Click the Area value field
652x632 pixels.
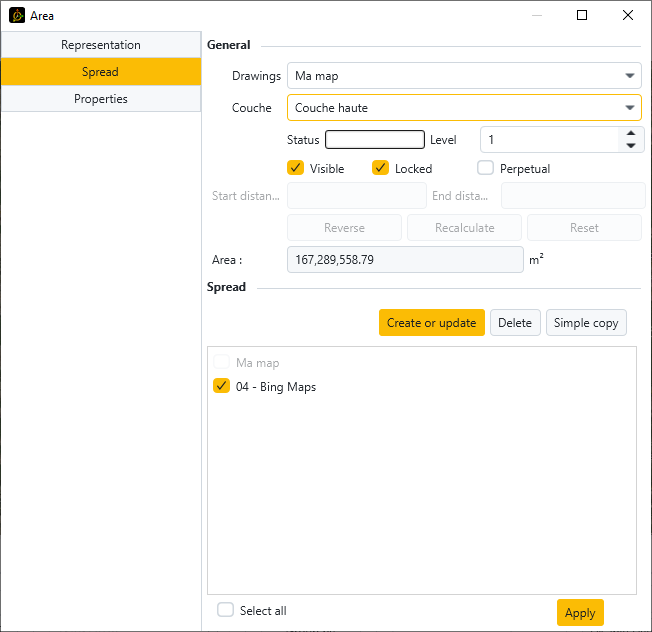coord(405,260)
